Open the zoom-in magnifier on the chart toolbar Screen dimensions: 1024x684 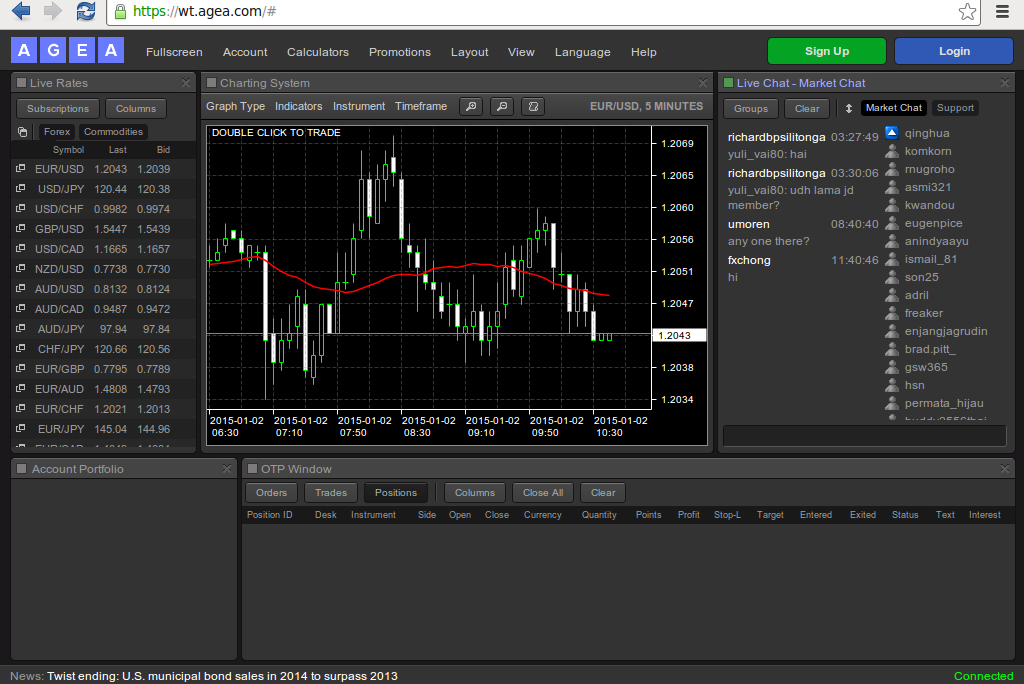[470, 106]
